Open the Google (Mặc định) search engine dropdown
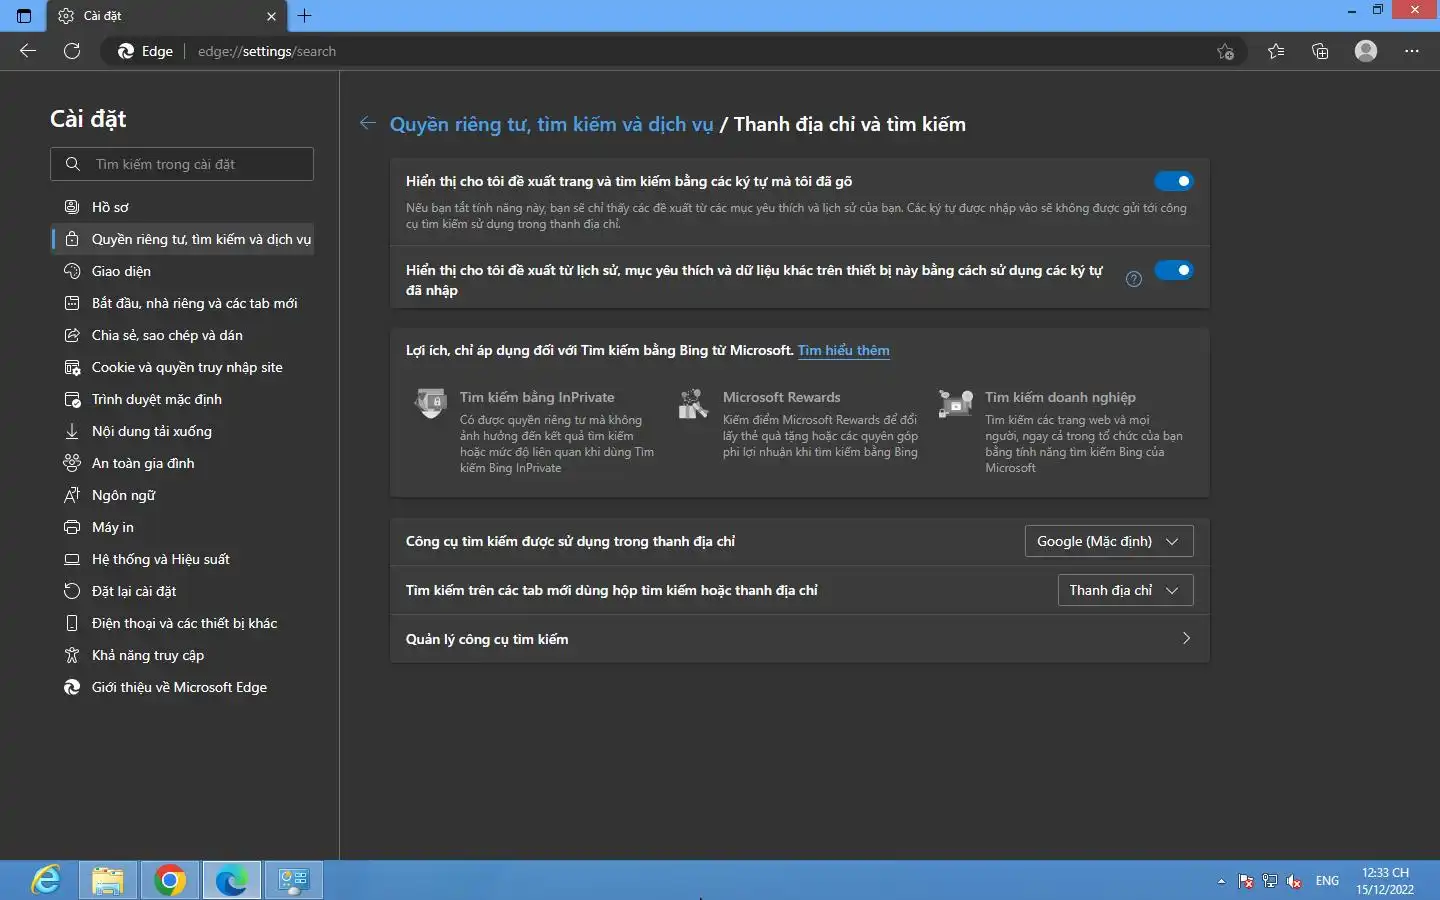This screenshot has height=900, width=1440. coord(1109,541)
